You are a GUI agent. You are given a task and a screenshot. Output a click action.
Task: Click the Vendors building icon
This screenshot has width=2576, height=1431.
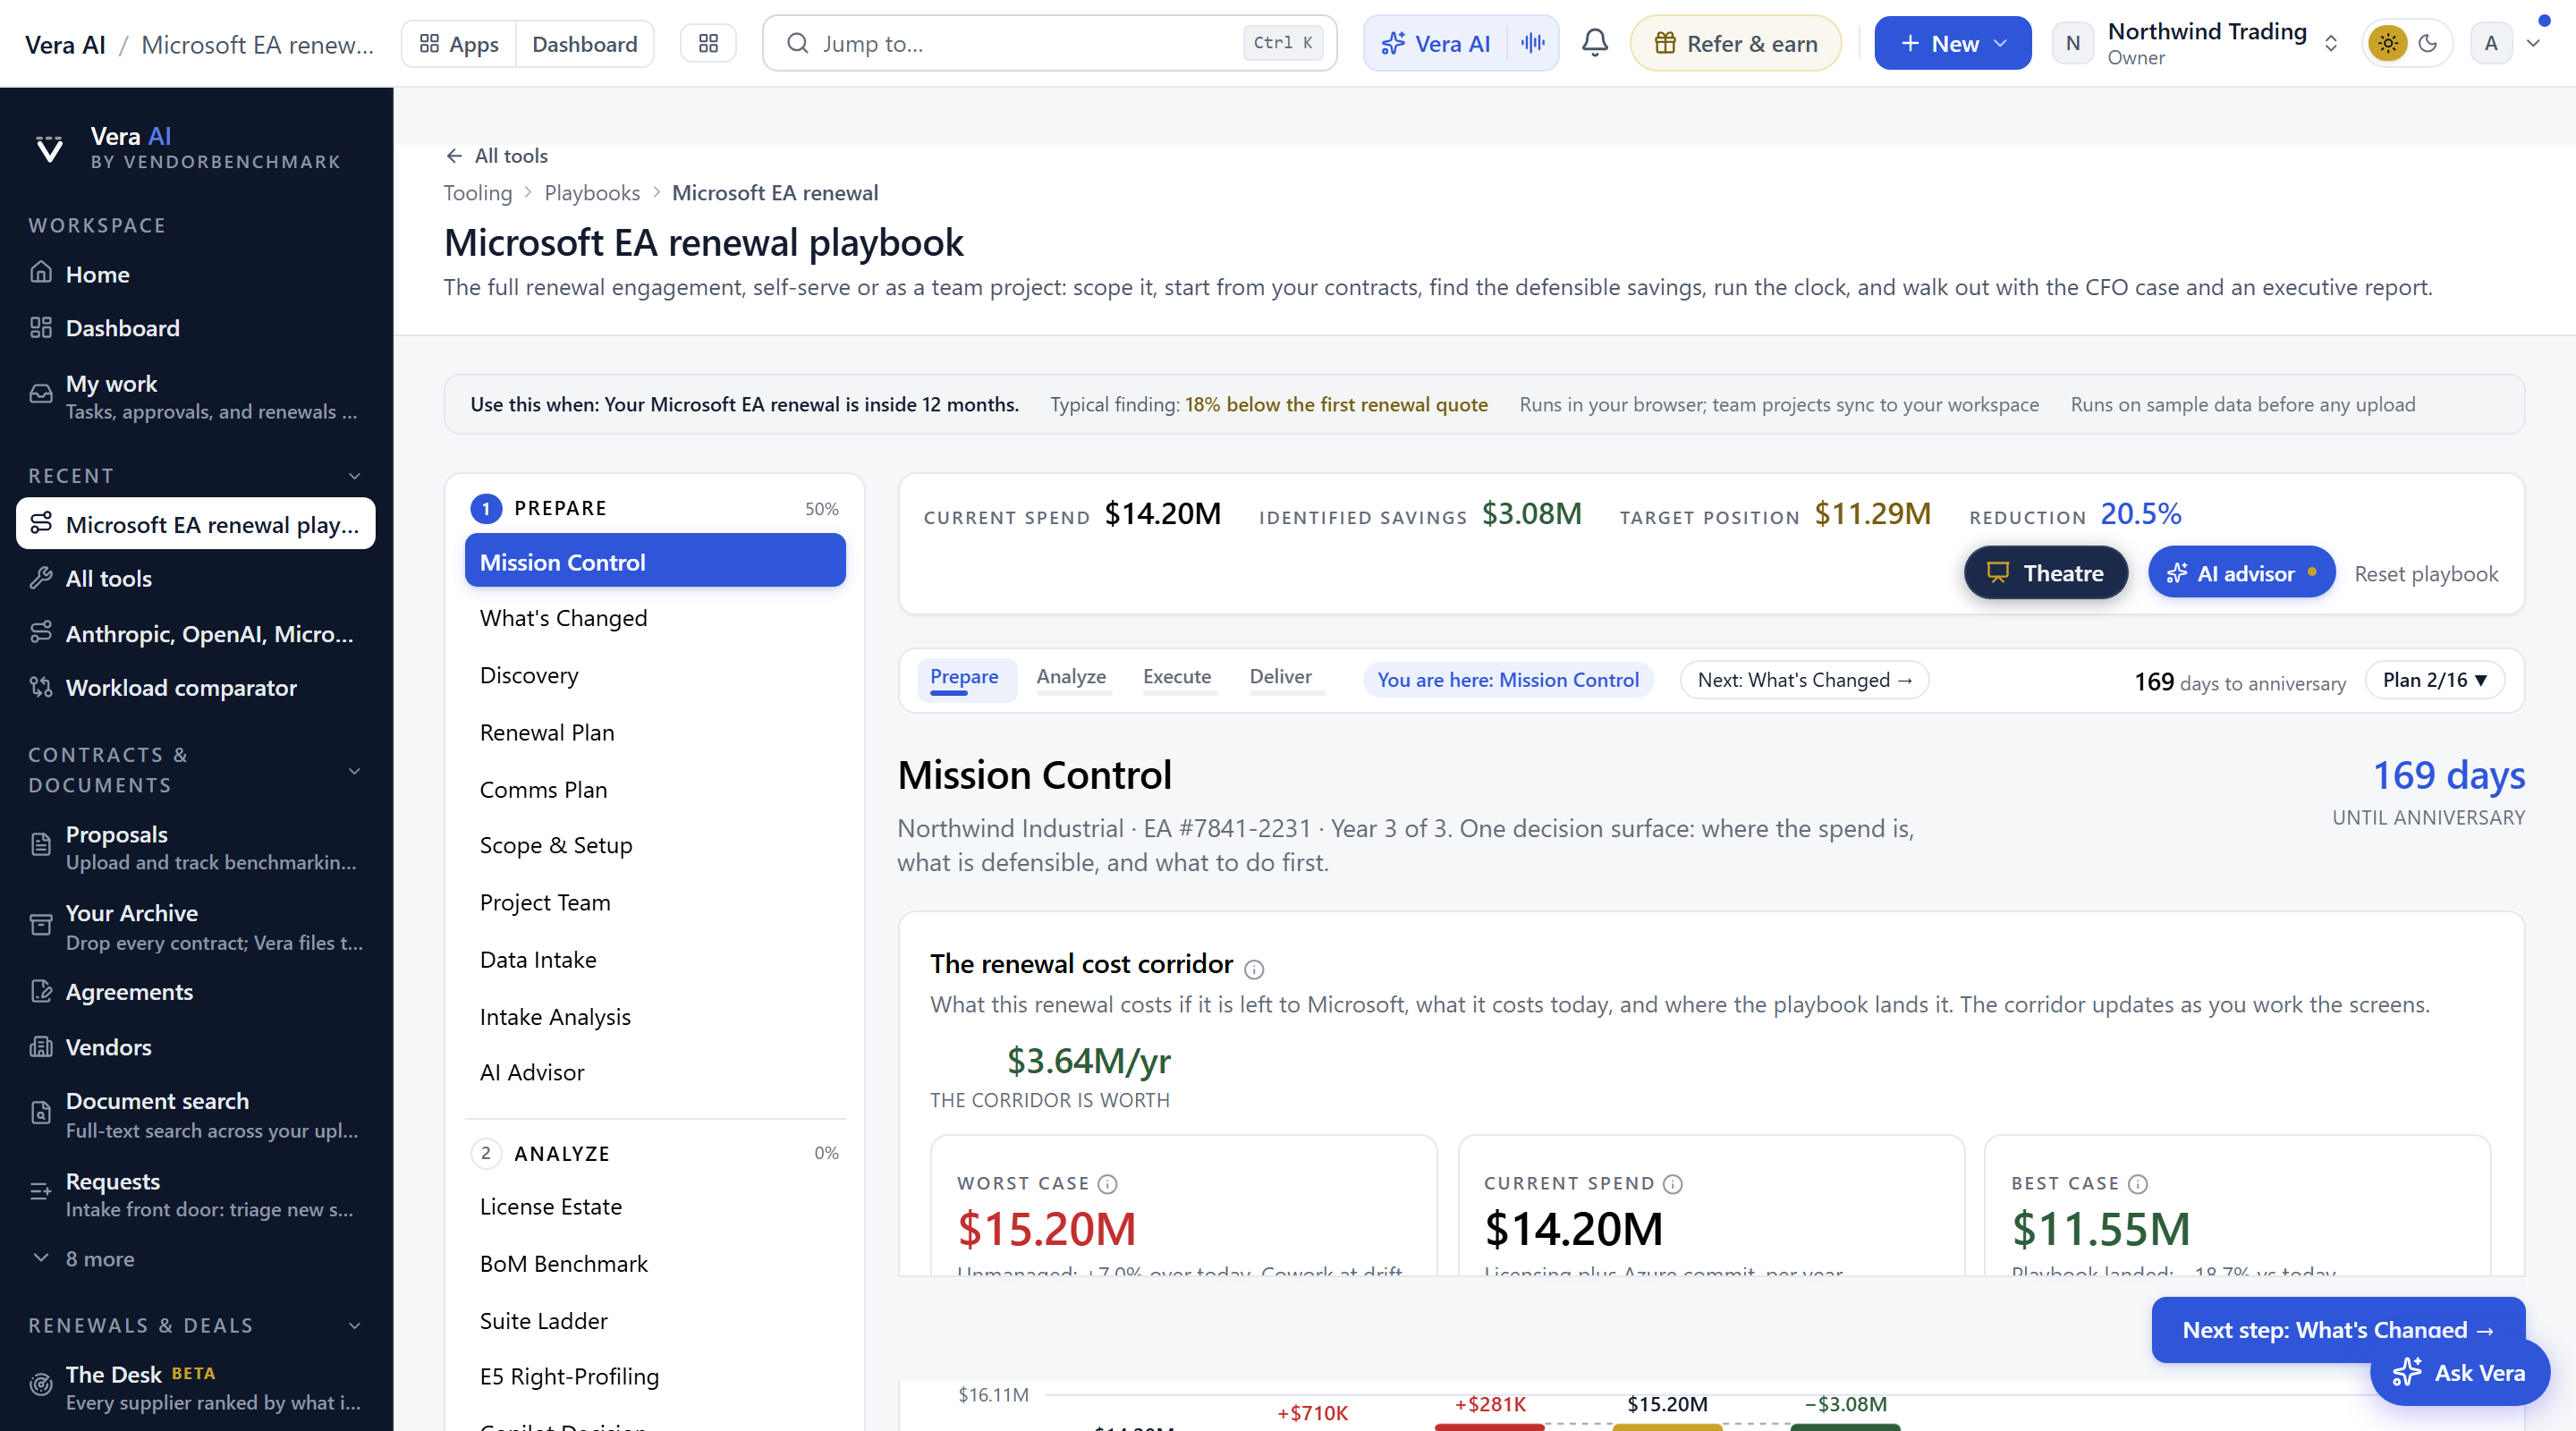click(x=41, y=1046)
